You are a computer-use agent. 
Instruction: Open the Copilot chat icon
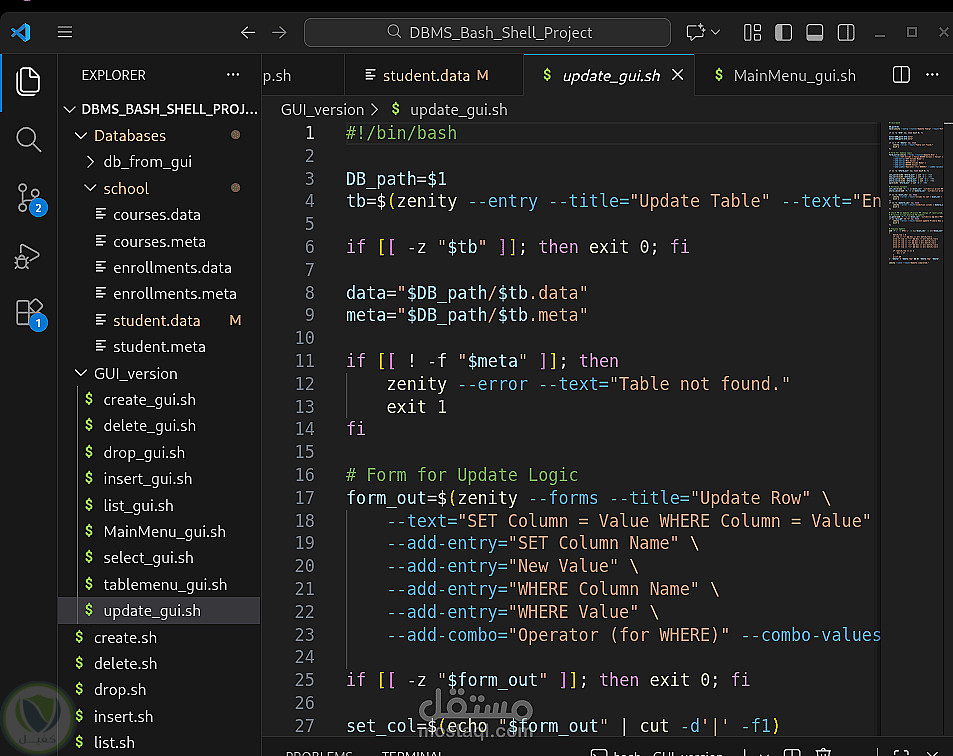tap(696, 32)
